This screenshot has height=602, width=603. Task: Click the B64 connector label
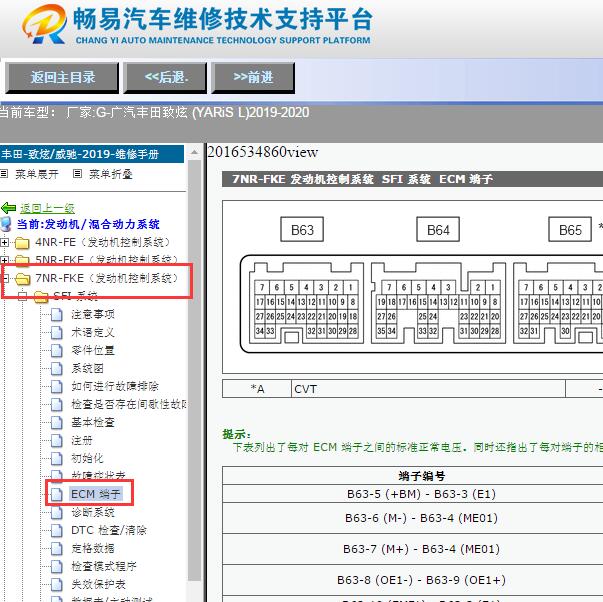438,230
